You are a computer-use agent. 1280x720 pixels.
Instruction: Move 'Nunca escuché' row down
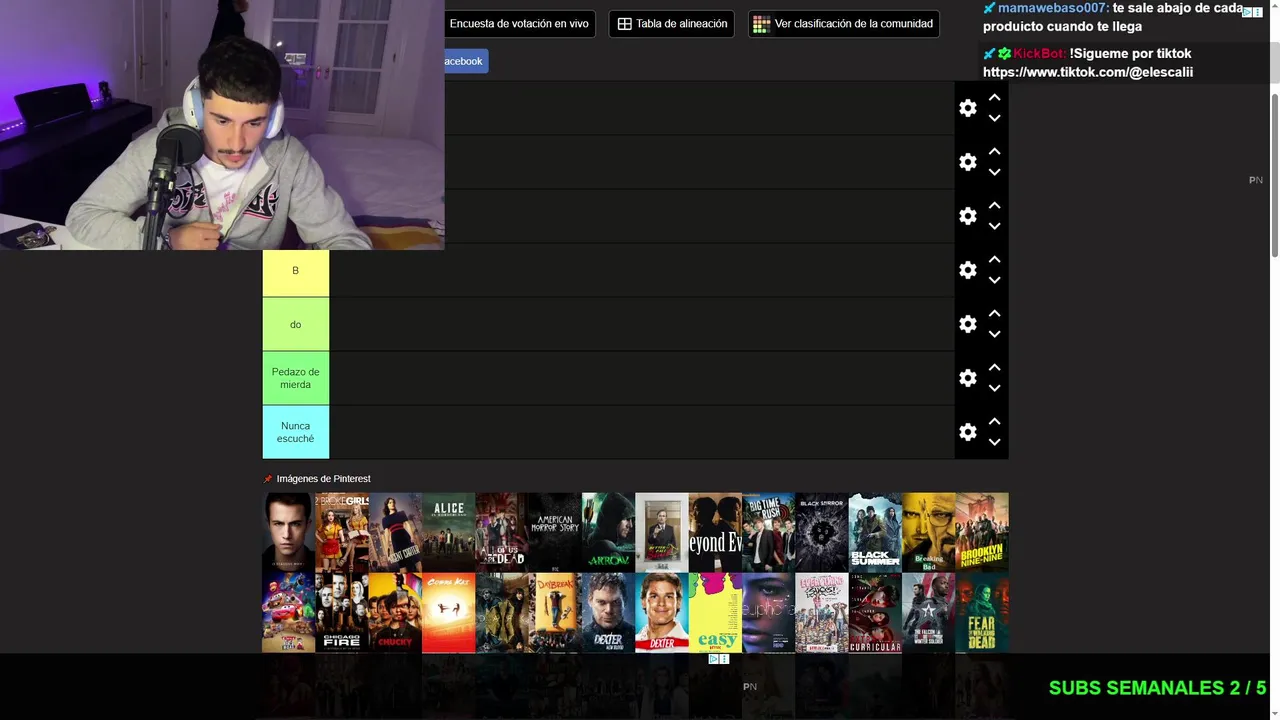coord(994,442)
